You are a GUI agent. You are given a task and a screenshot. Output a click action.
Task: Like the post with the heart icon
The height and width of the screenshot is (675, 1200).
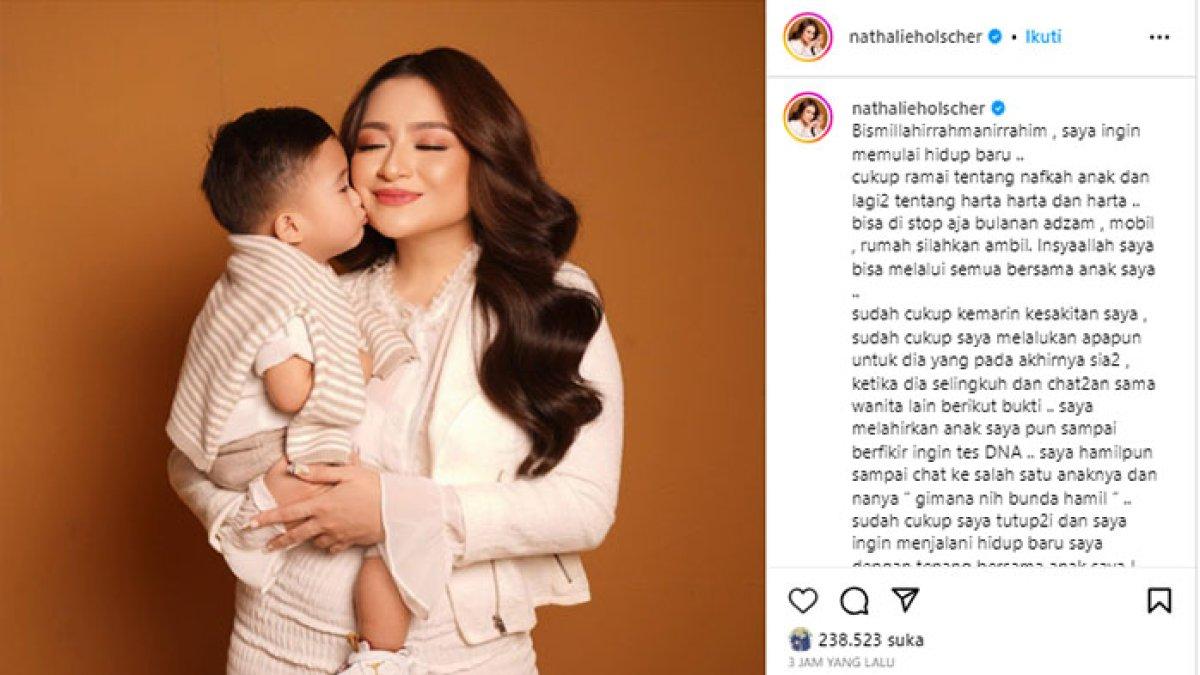[x=803, y=600]
